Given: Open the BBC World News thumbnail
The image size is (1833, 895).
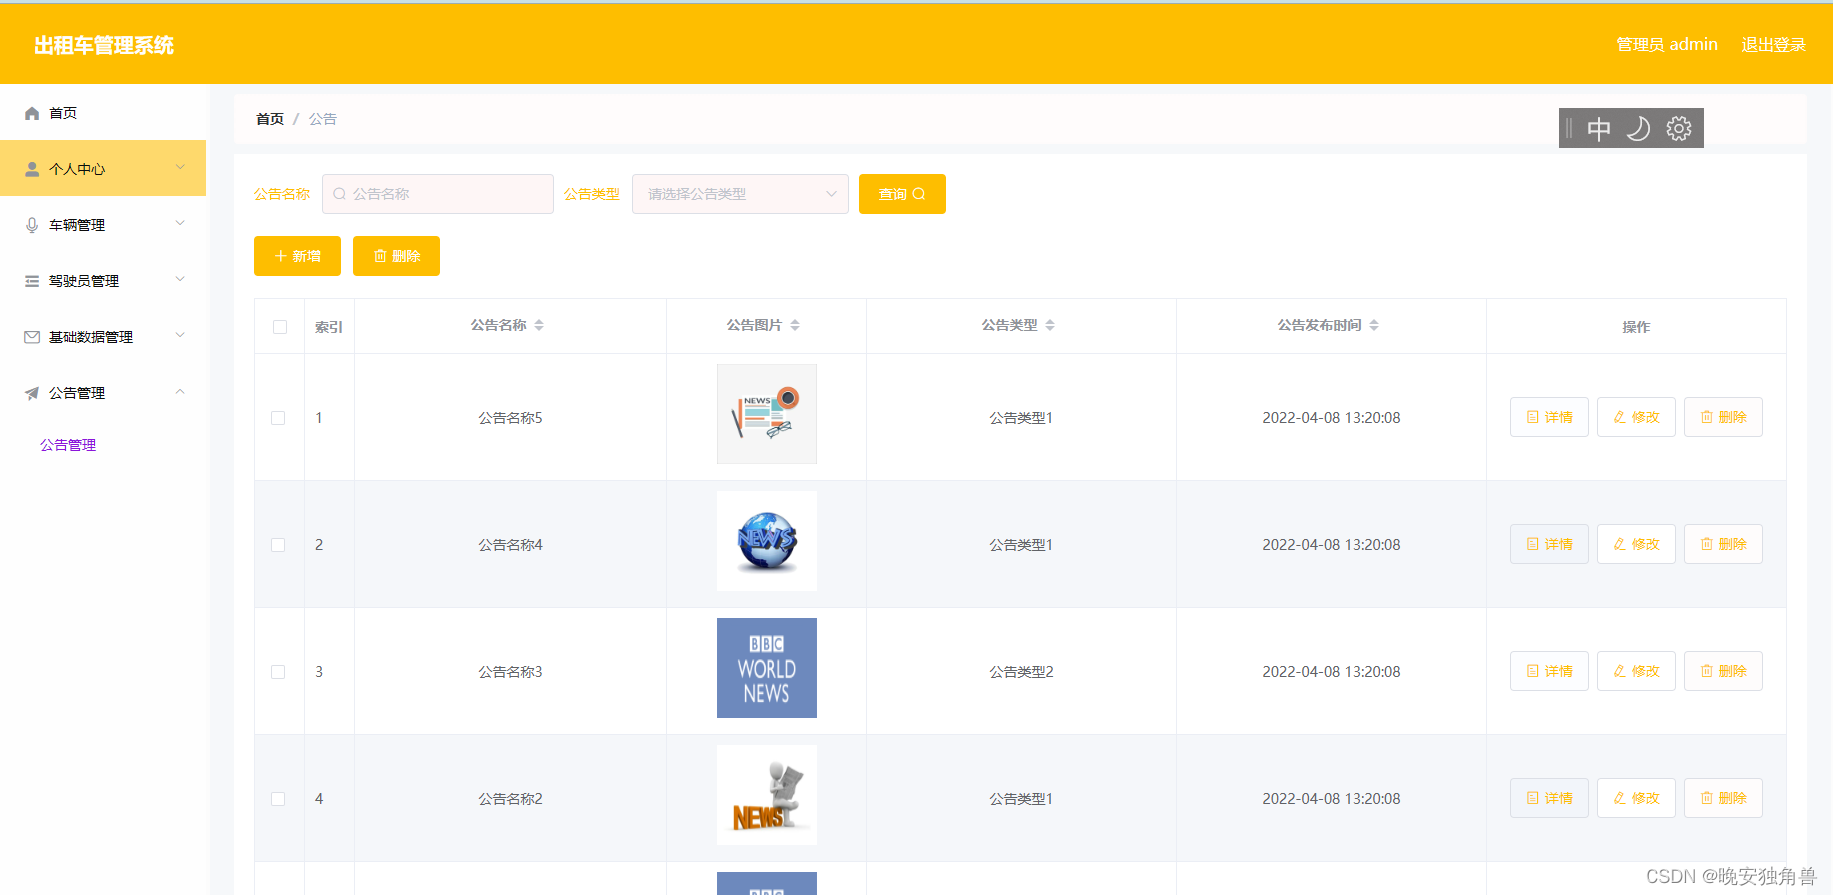Looking at the screenshot, I should (767, 668).
